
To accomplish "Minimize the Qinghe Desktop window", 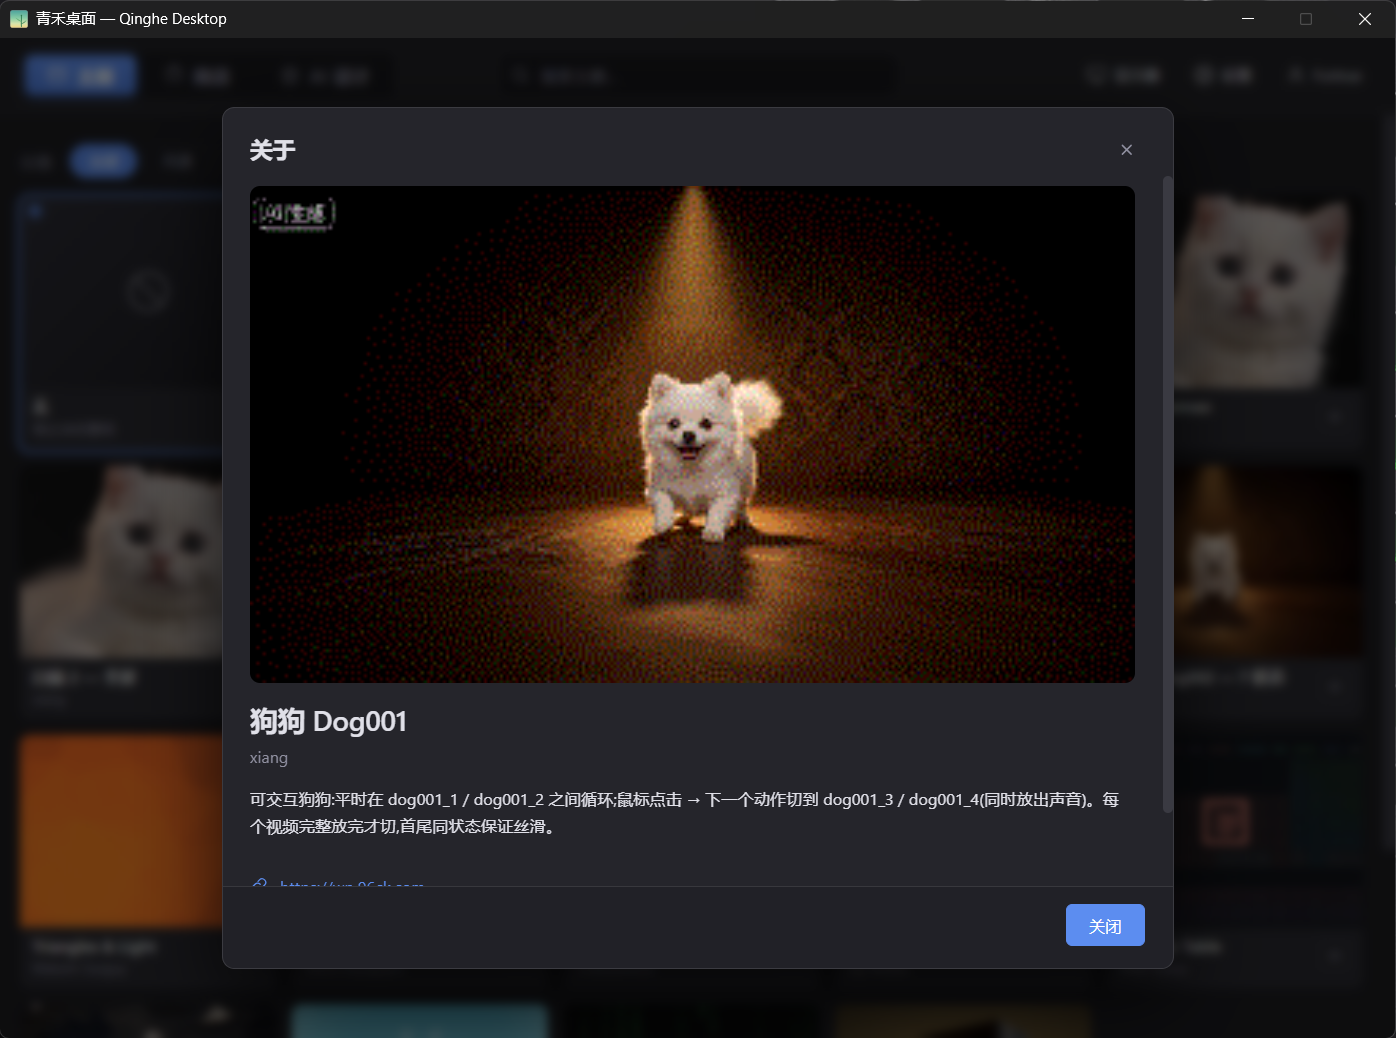I will click(1248, 19).
